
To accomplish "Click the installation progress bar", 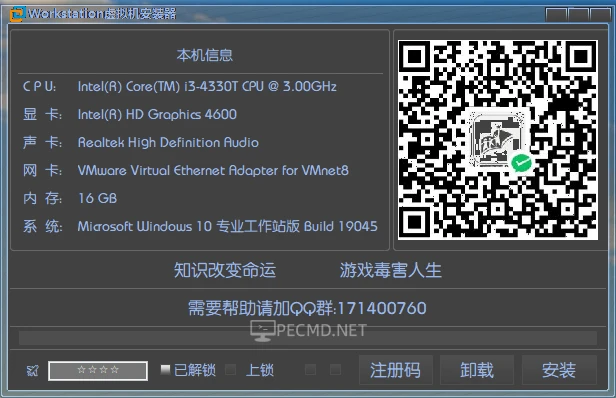I will pos(308,338).
